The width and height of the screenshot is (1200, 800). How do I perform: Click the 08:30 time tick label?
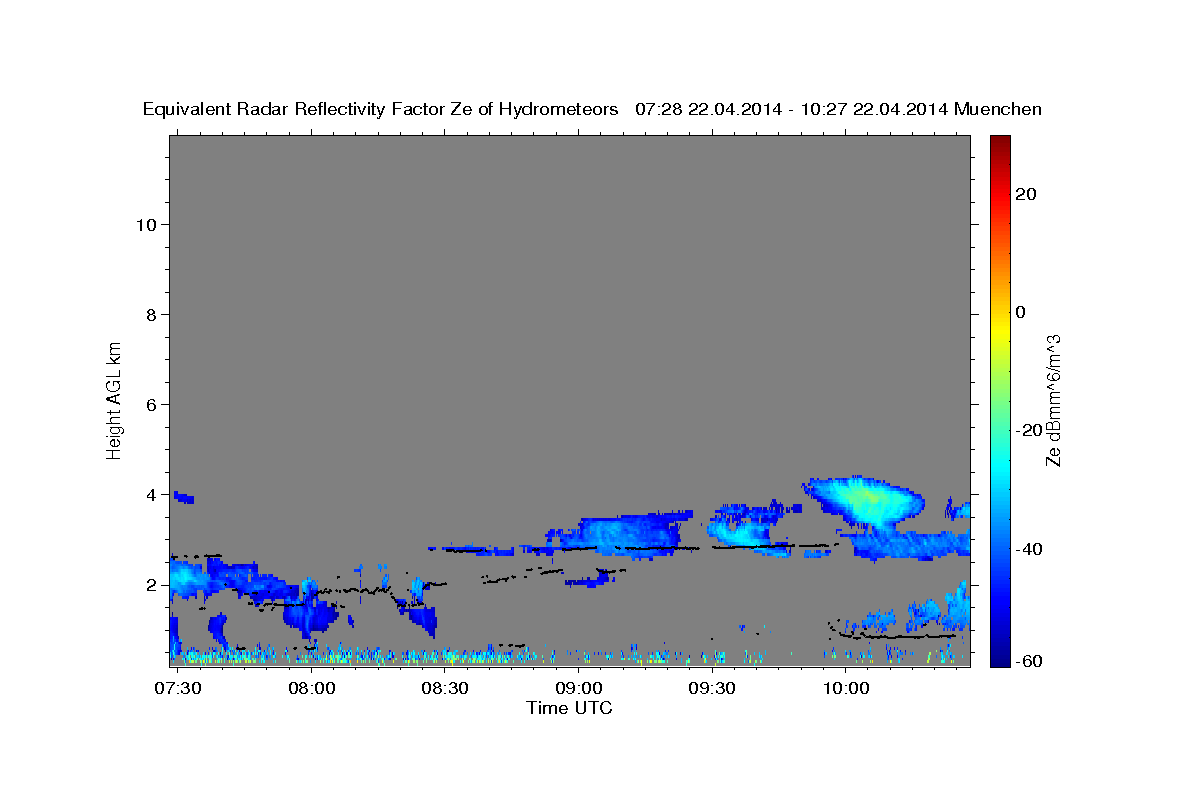pyautogui.click(x=445, y=689)
